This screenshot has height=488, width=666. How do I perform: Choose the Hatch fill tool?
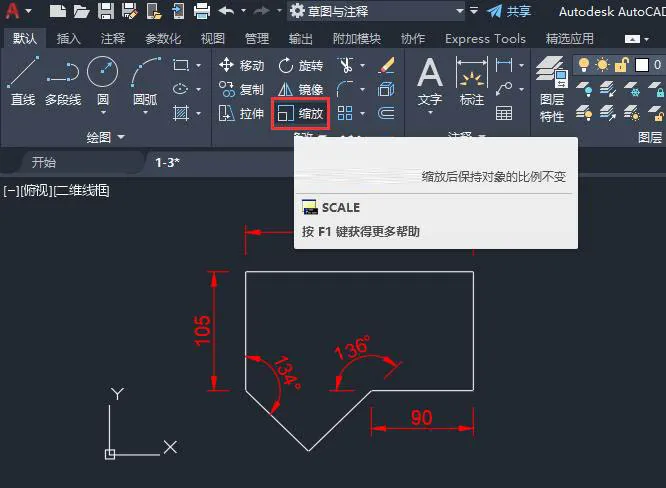coord(181,113)
